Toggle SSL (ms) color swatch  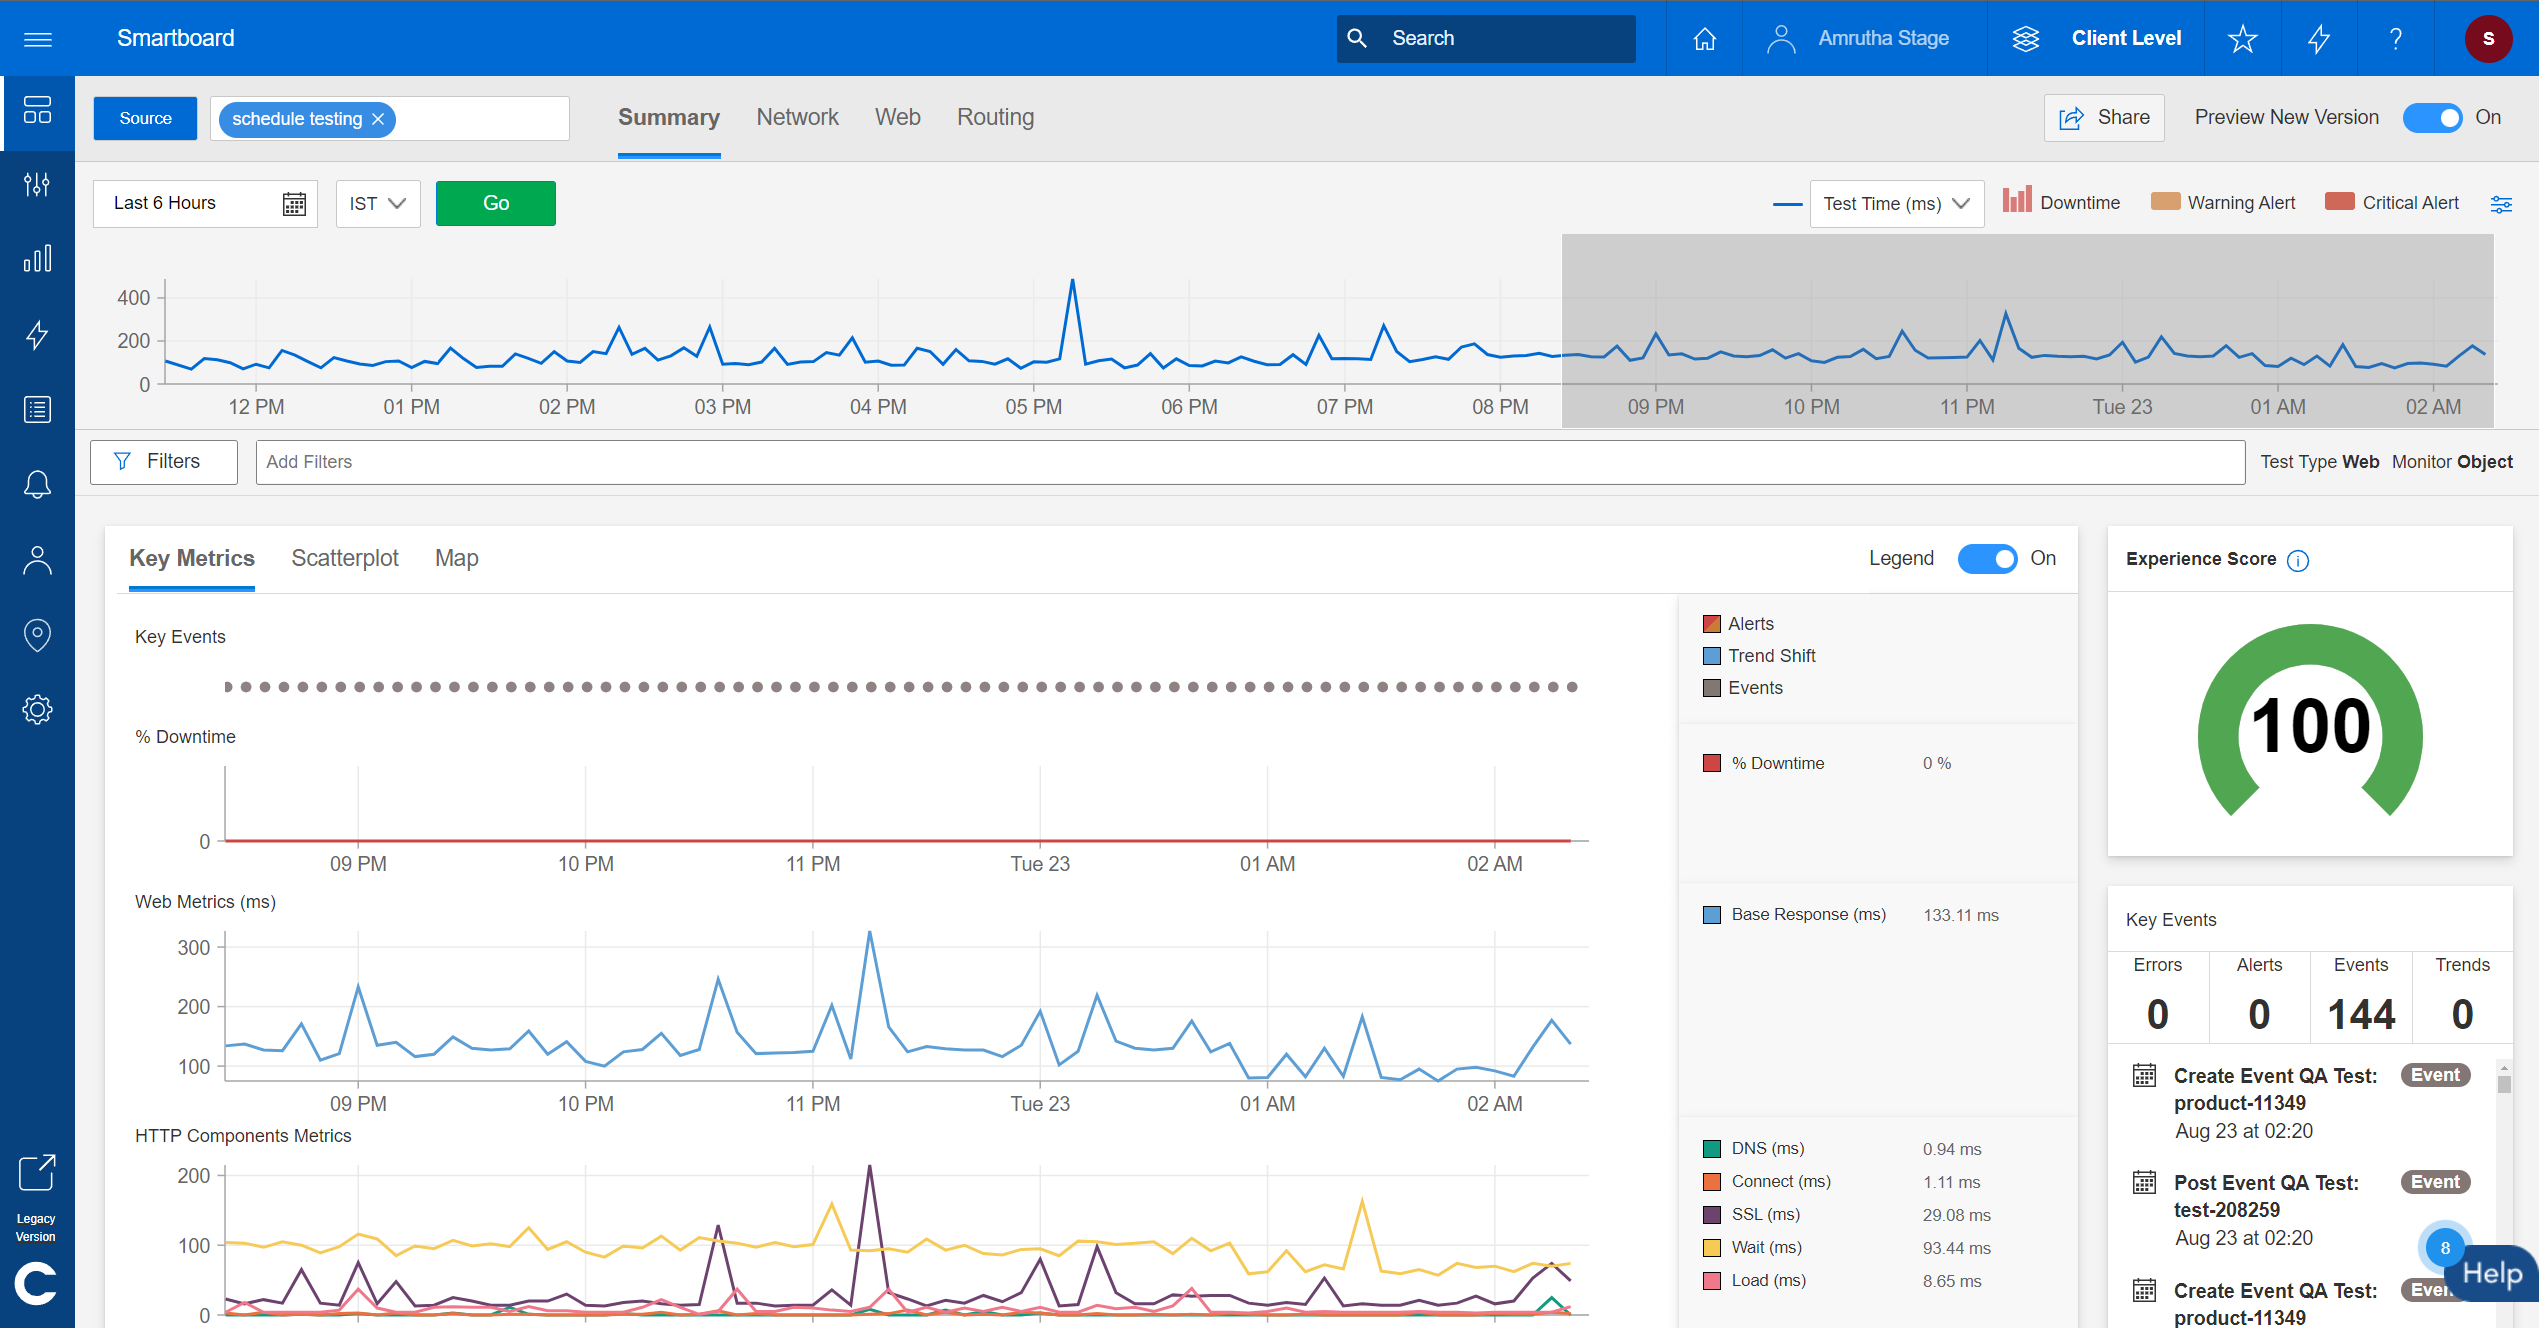click(x=1712, y=1215)
